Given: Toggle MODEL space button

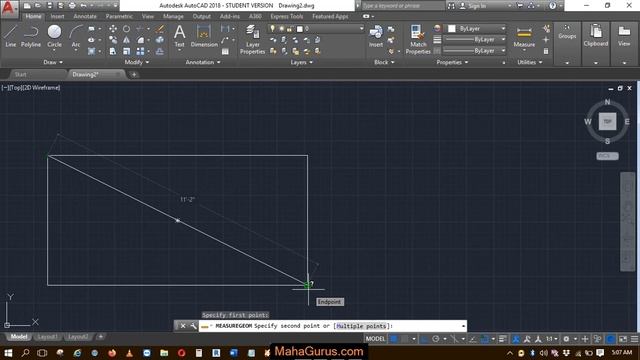Looking at the screenshot, I should point(375,339).
